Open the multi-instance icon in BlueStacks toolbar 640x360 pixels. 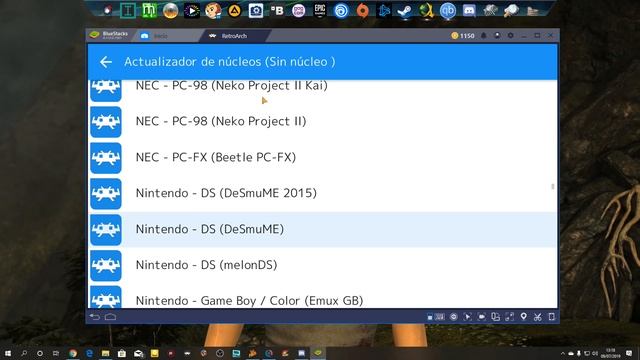pos(496,317)
